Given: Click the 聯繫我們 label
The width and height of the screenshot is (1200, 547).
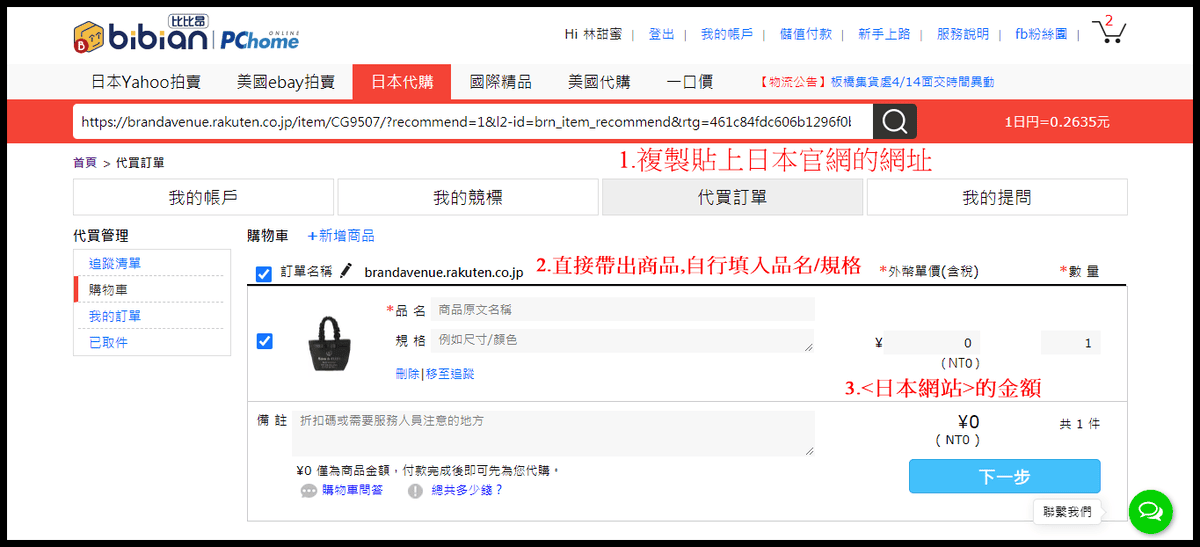Looking at the screenshot, I should click(x=1067, y=511).
